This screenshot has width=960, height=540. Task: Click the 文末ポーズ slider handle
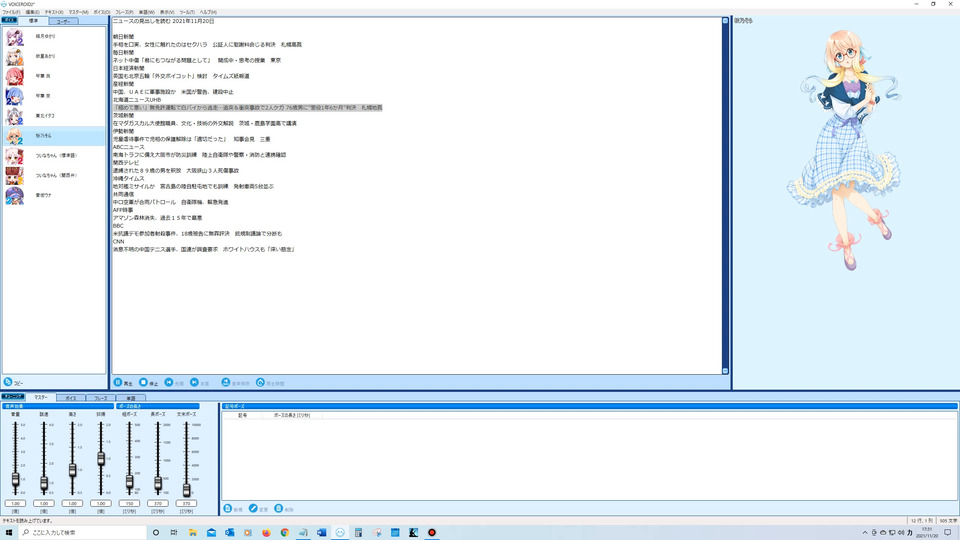tap(186, 489)
